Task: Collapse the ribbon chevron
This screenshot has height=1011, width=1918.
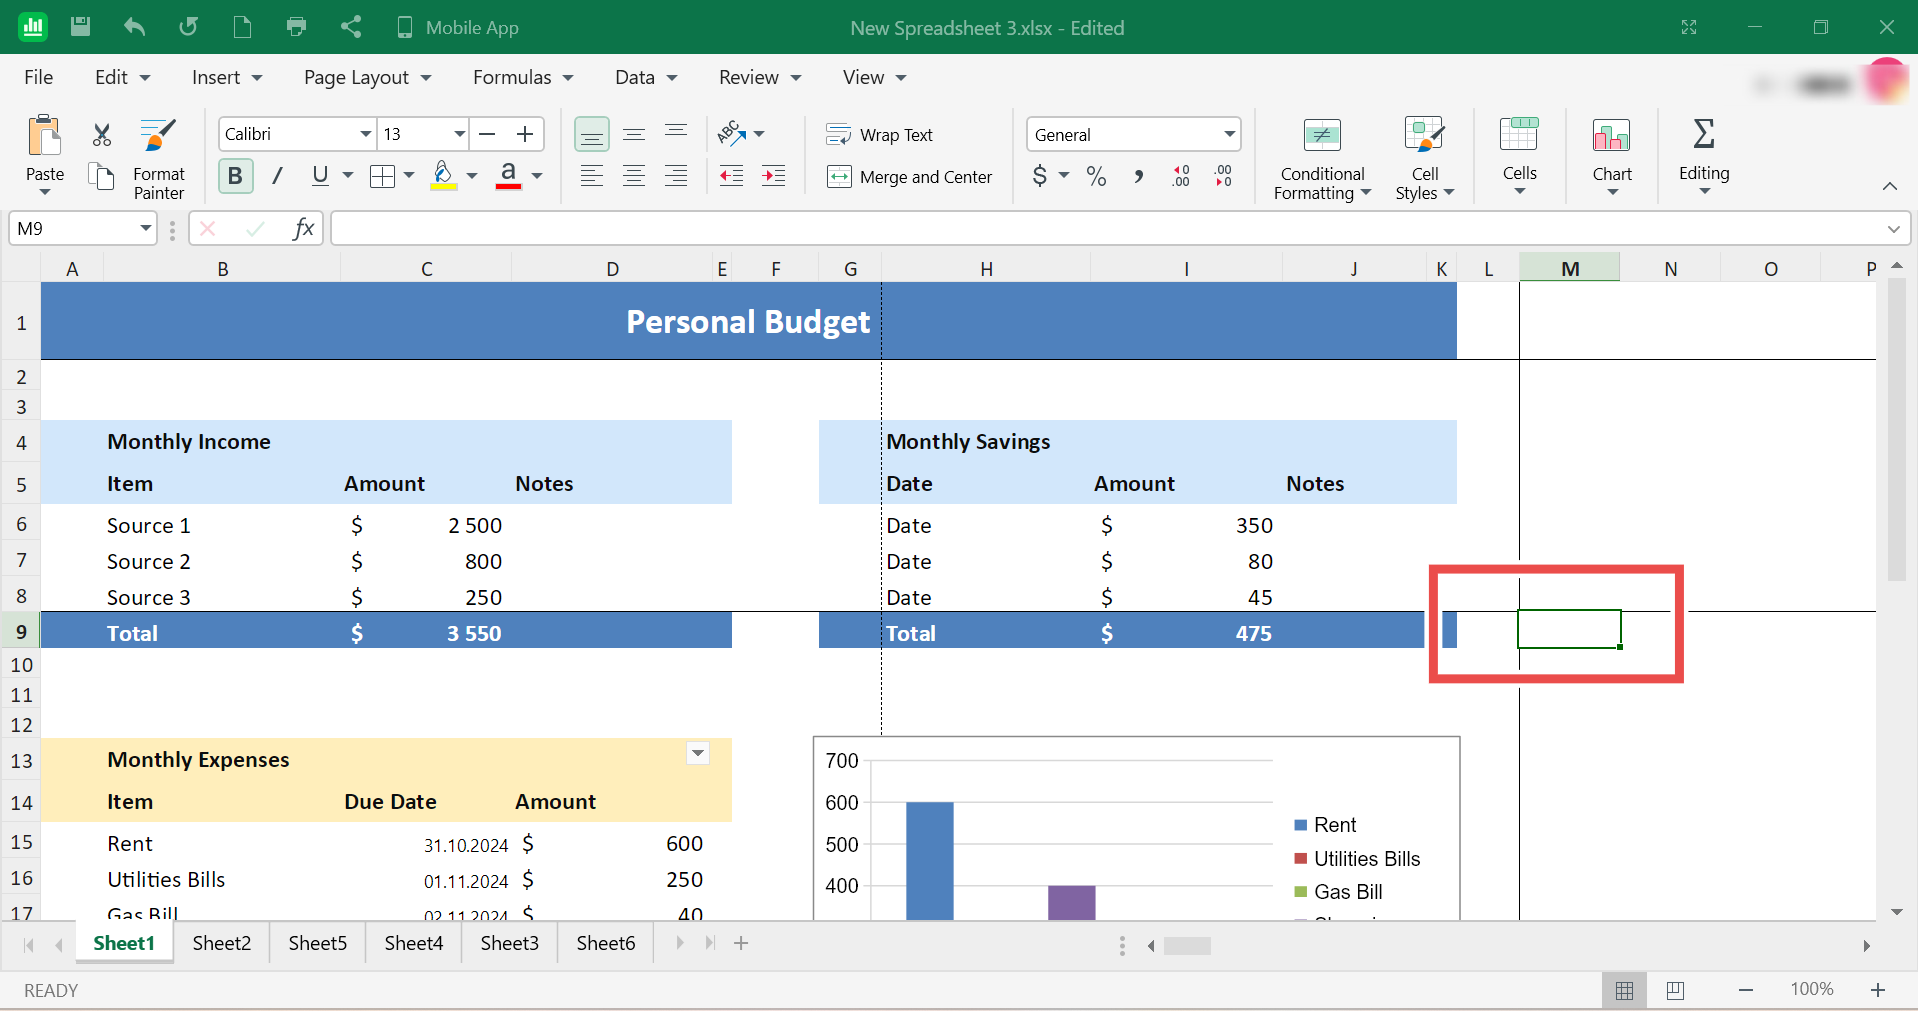Action: 1889,186
